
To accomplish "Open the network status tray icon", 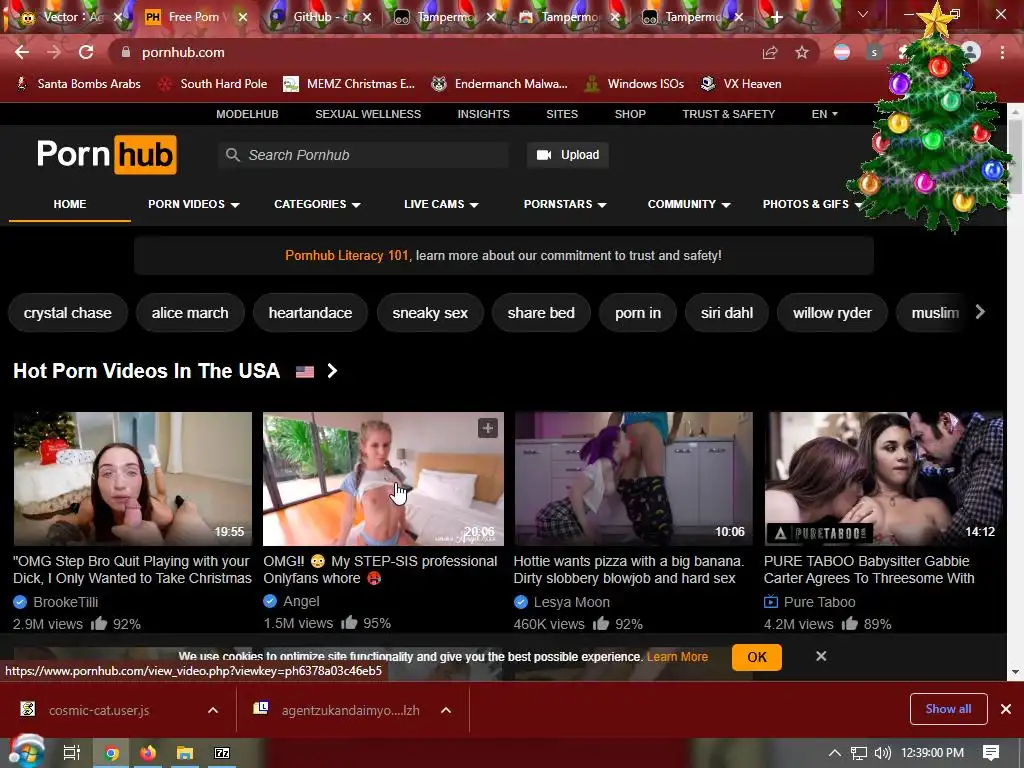I will coord(859,753).
